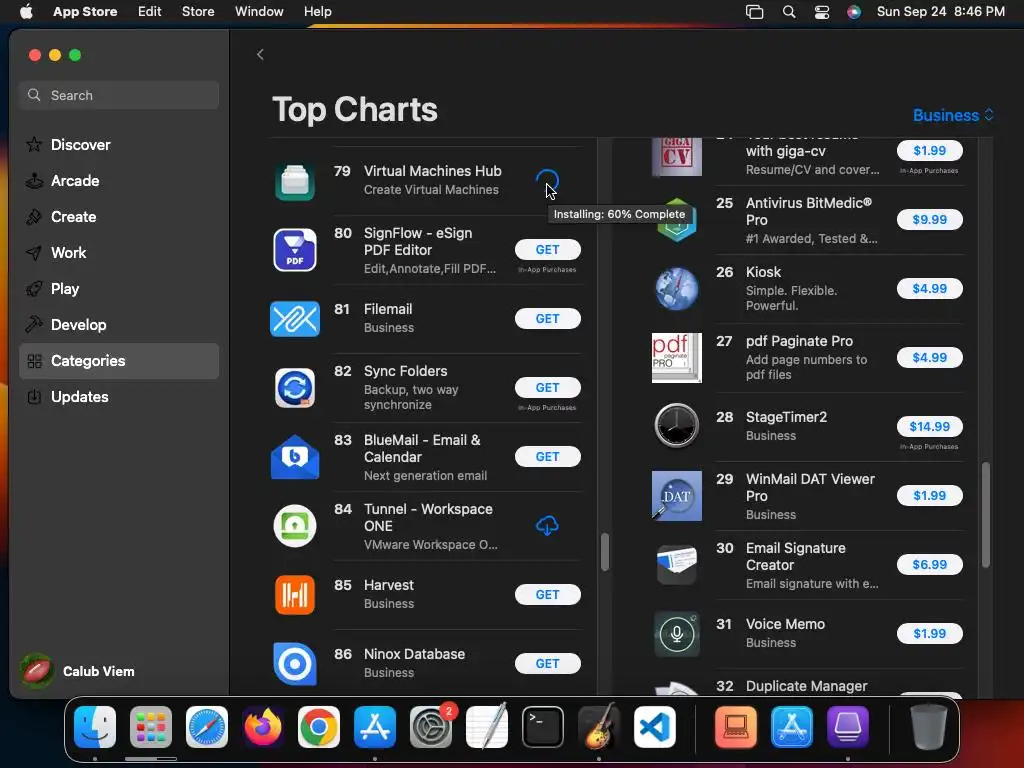Image resolution: width=1024 pixels, height=768 pixels.
Task: Open the WinMail DAT Viewer Pro icon
Action: pyautogui.click(x=677, y=496)
